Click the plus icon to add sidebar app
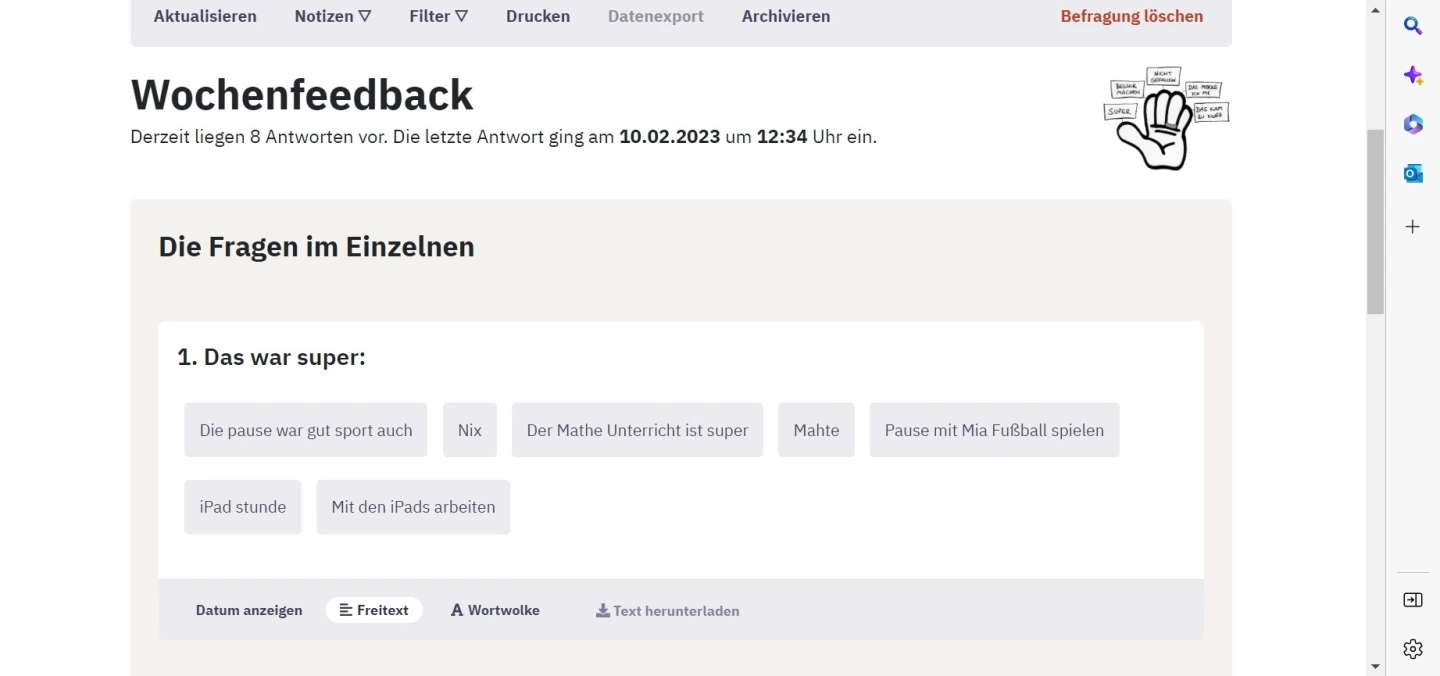Viewport: 1440px width, 676px height. pyautogui.click(x=1412, y=227)
